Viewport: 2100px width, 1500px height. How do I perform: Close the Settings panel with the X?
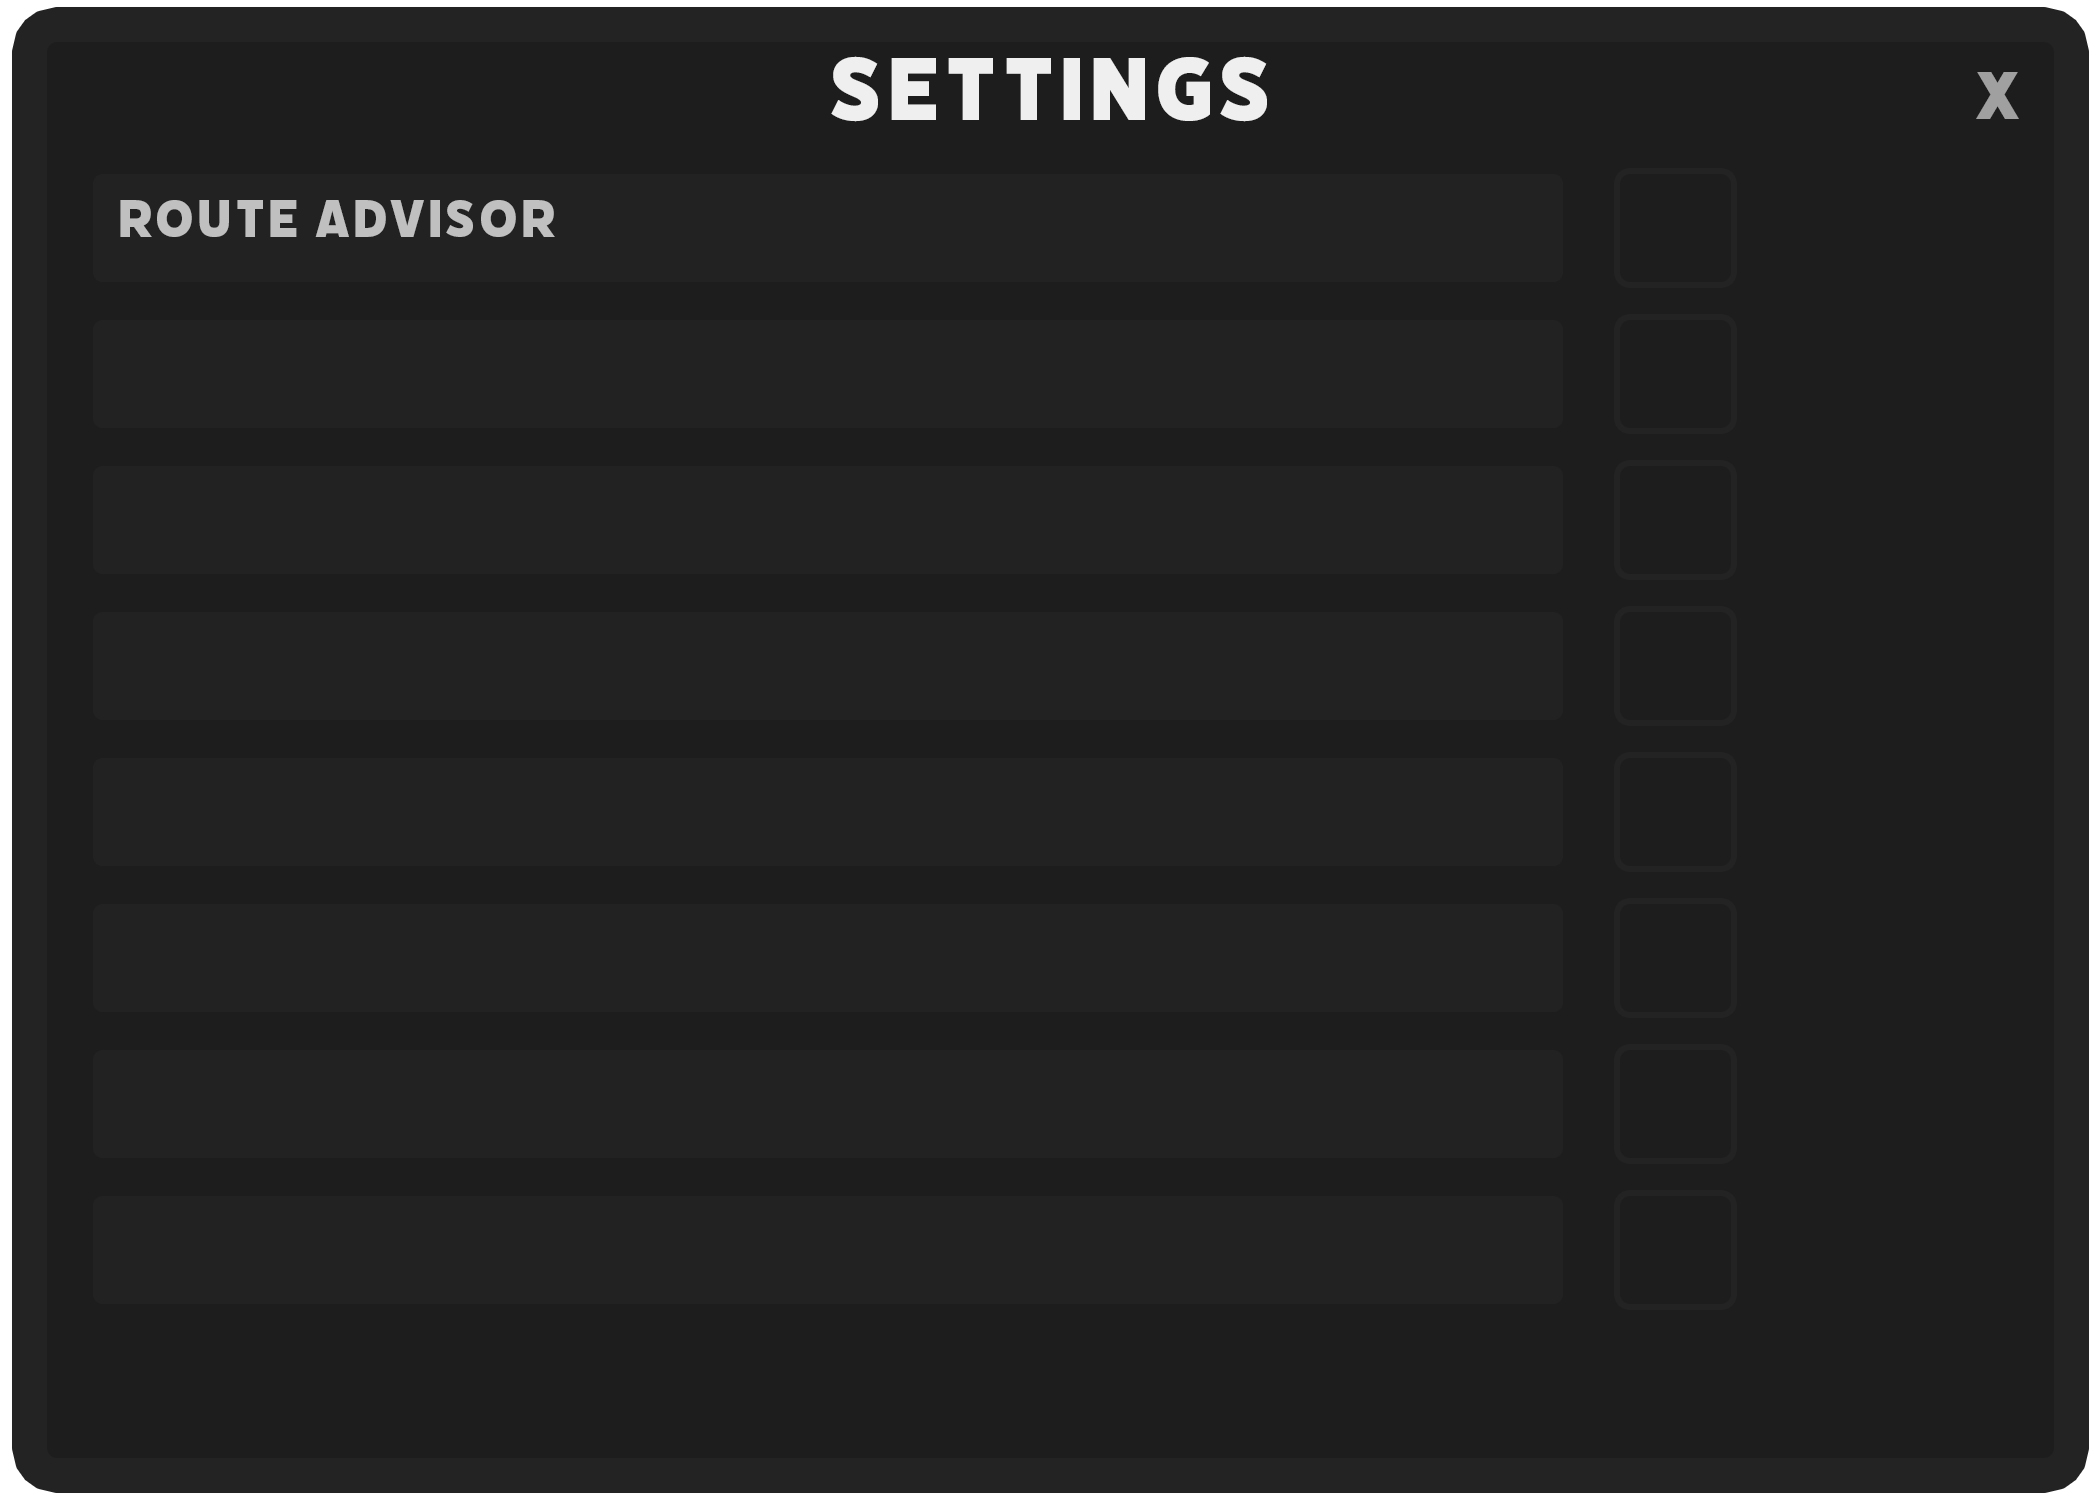1997,96
